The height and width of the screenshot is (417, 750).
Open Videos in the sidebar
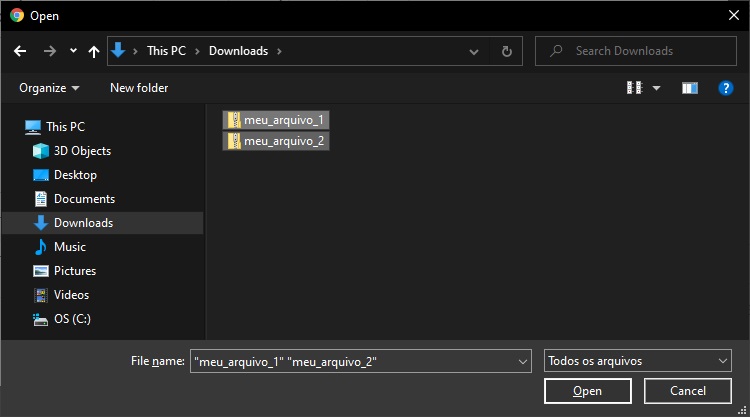71,295
